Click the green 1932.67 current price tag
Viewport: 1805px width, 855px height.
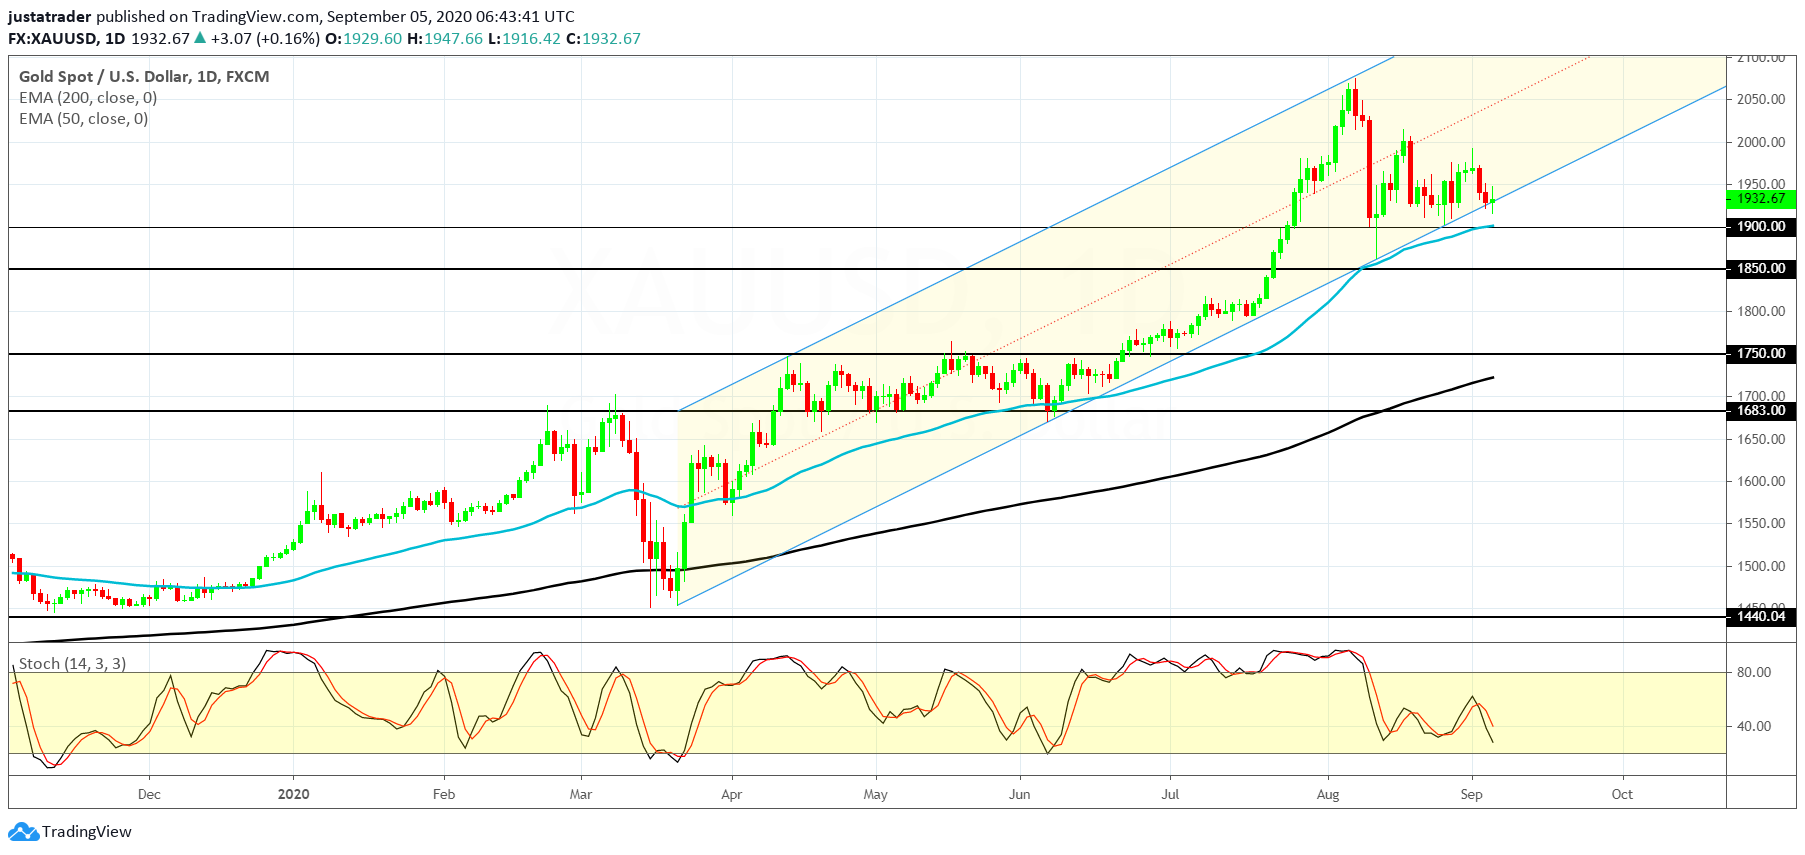pyautogui.click(x=1761, y=199)
